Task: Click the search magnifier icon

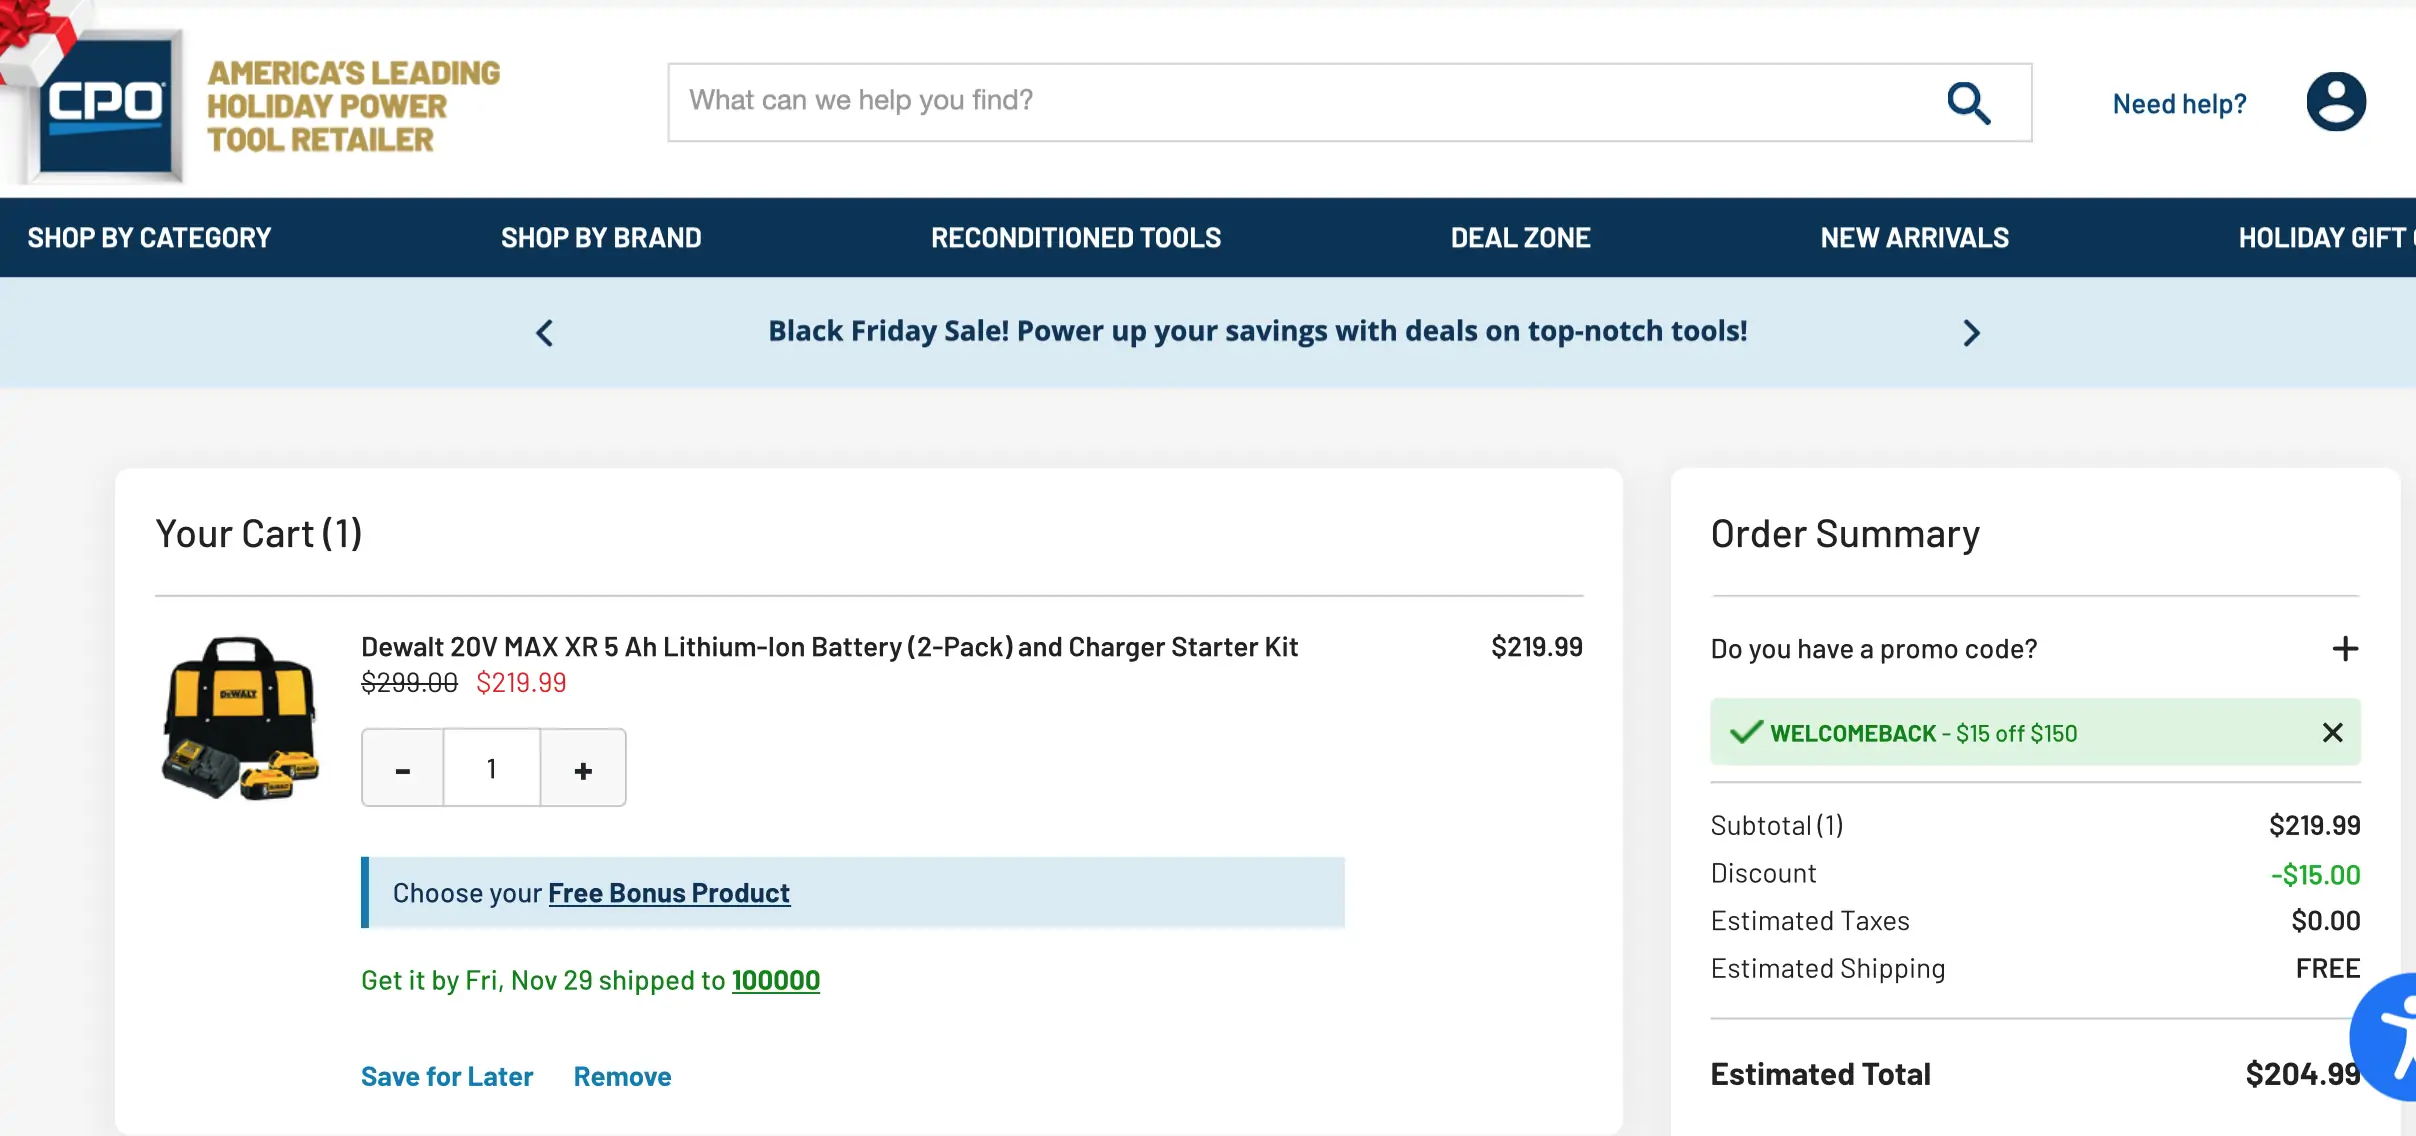Action: [1968, 103]
